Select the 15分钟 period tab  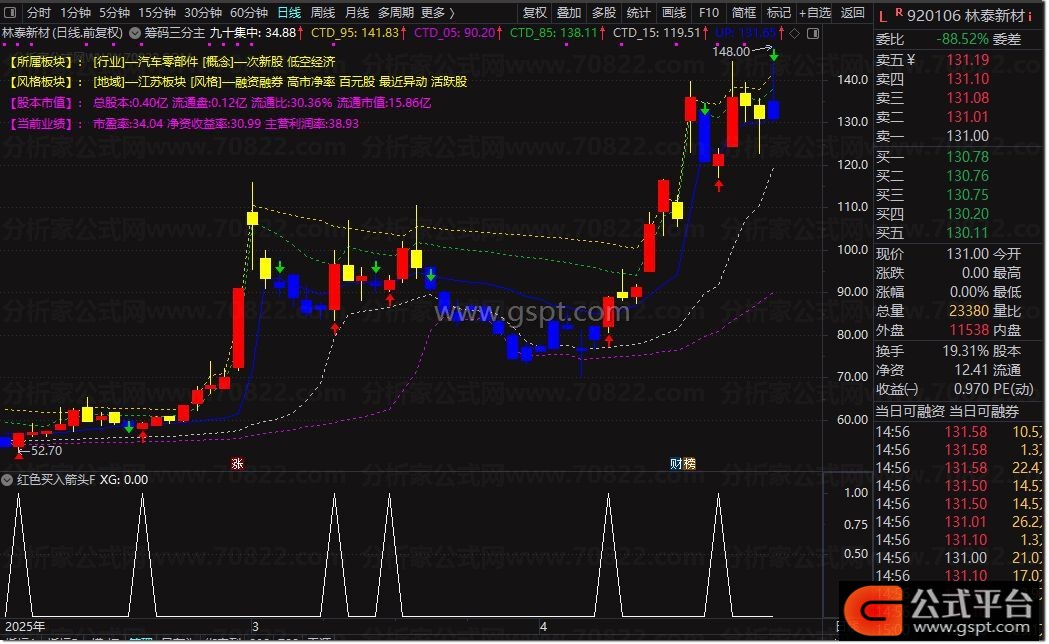[x=157, y=13]
